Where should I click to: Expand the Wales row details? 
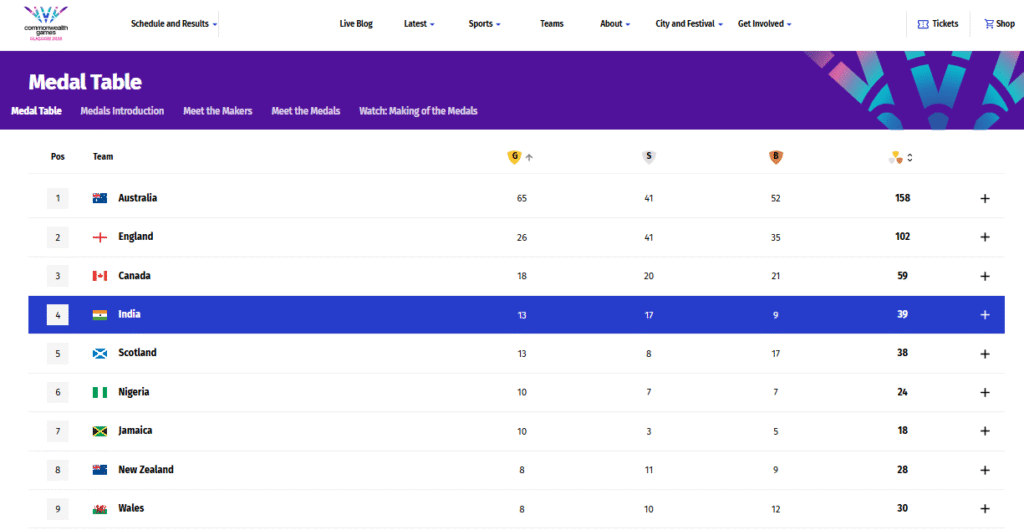coord(985,508)
